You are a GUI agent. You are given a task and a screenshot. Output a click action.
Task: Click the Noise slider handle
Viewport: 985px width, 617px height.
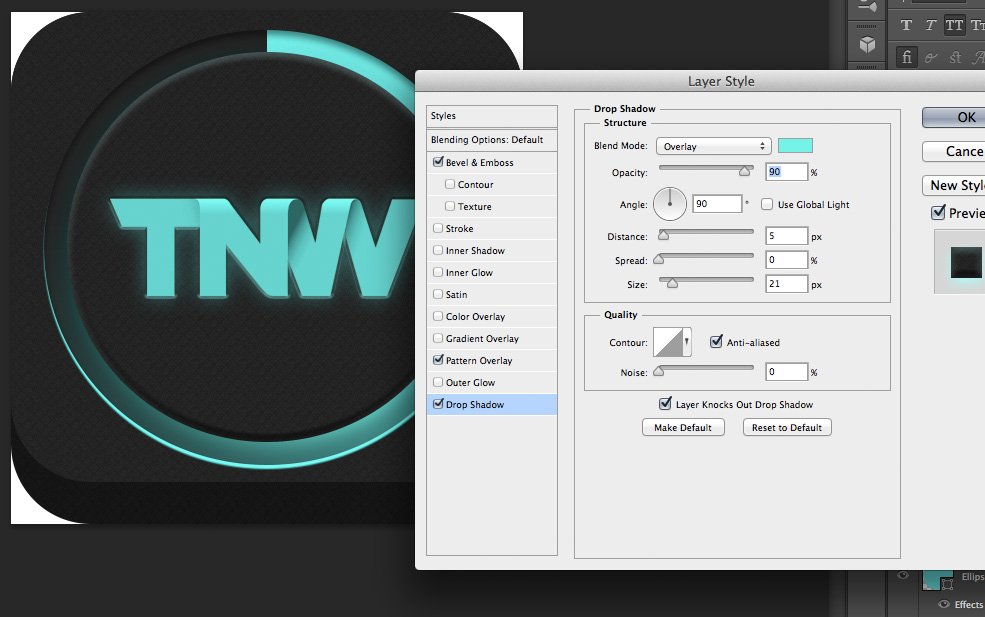tap(658, 371)
